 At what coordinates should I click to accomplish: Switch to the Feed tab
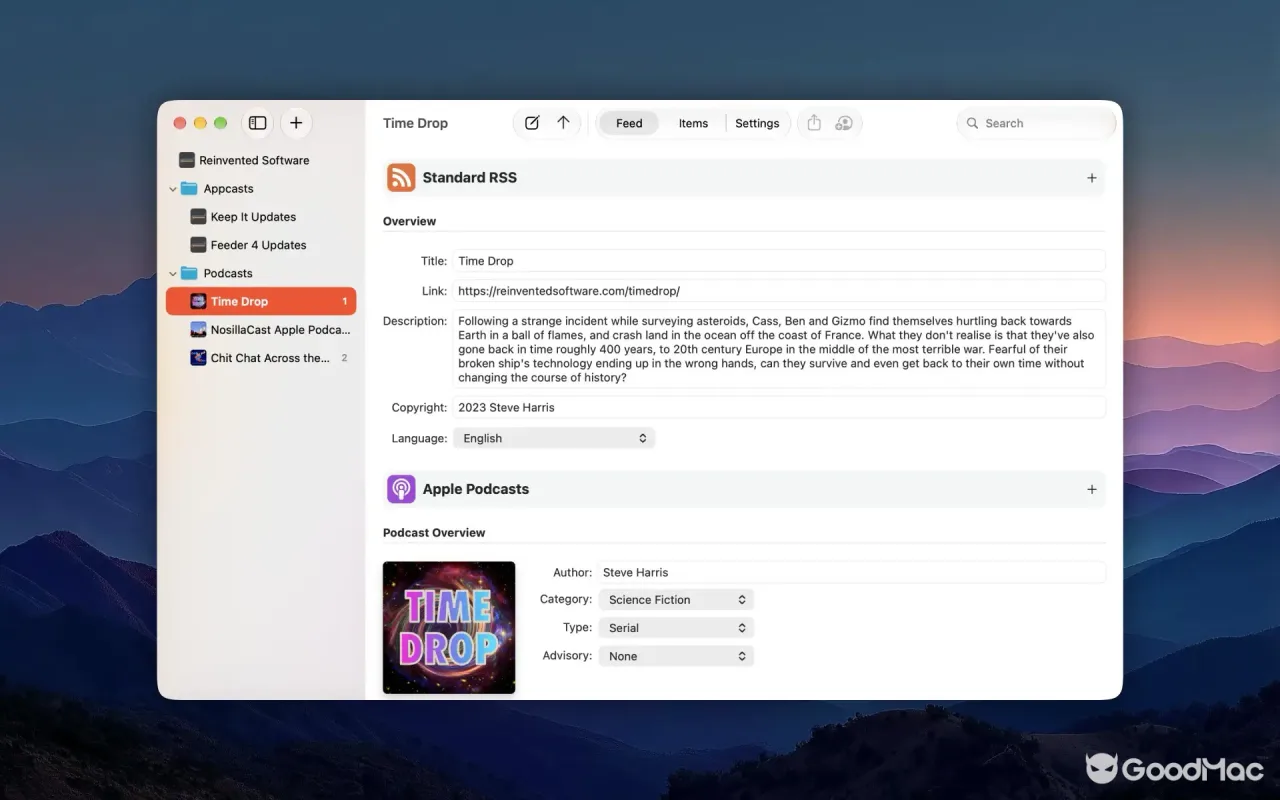pos(629,123)
